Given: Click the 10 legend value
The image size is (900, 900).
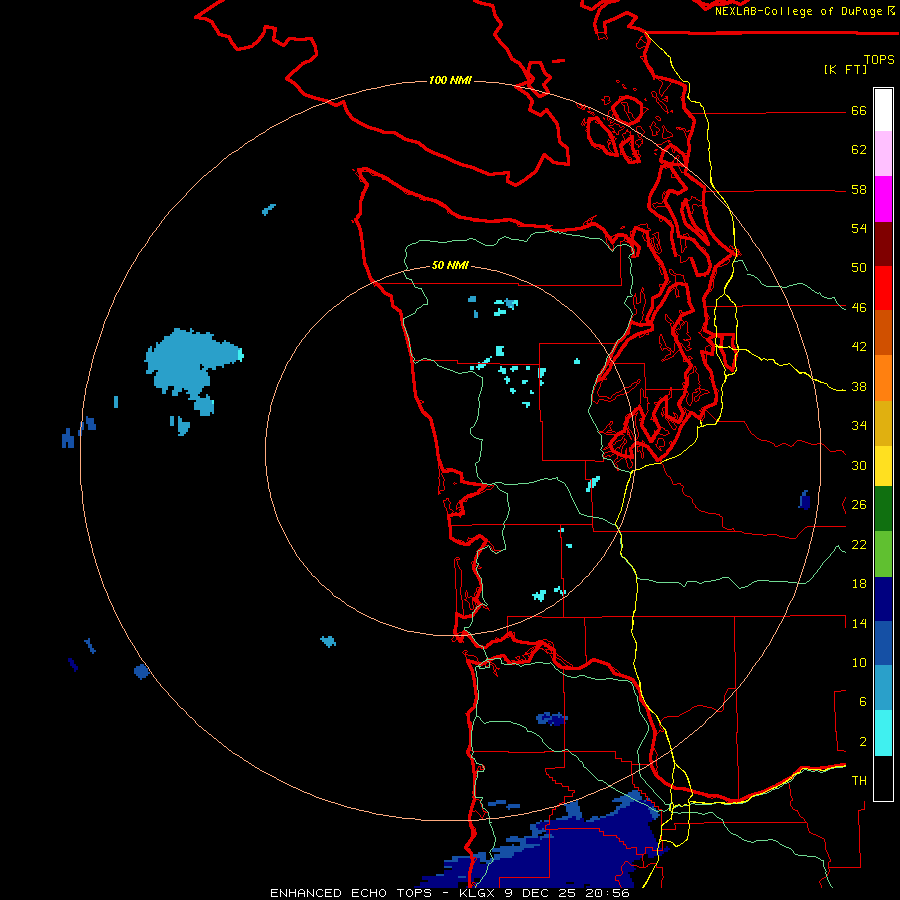Looking at the screenshot, I should pos(859,663).
